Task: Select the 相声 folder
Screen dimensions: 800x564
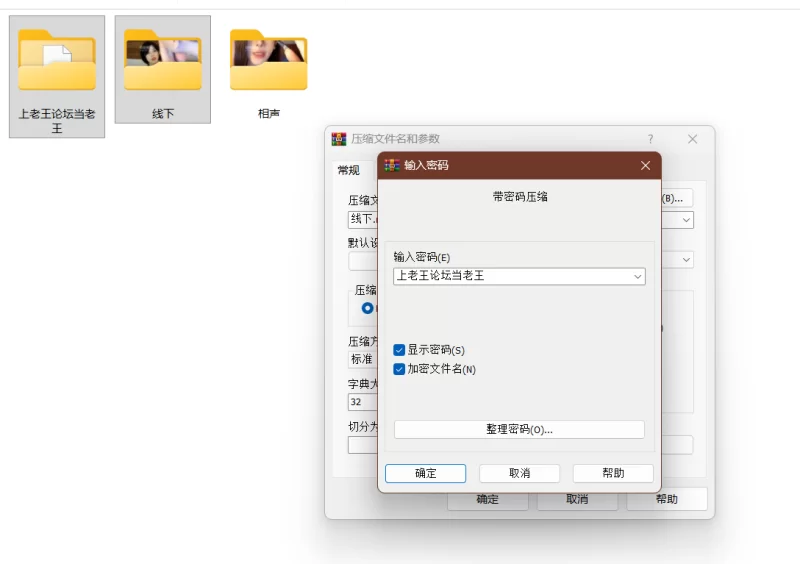Action: coord(268,61)
